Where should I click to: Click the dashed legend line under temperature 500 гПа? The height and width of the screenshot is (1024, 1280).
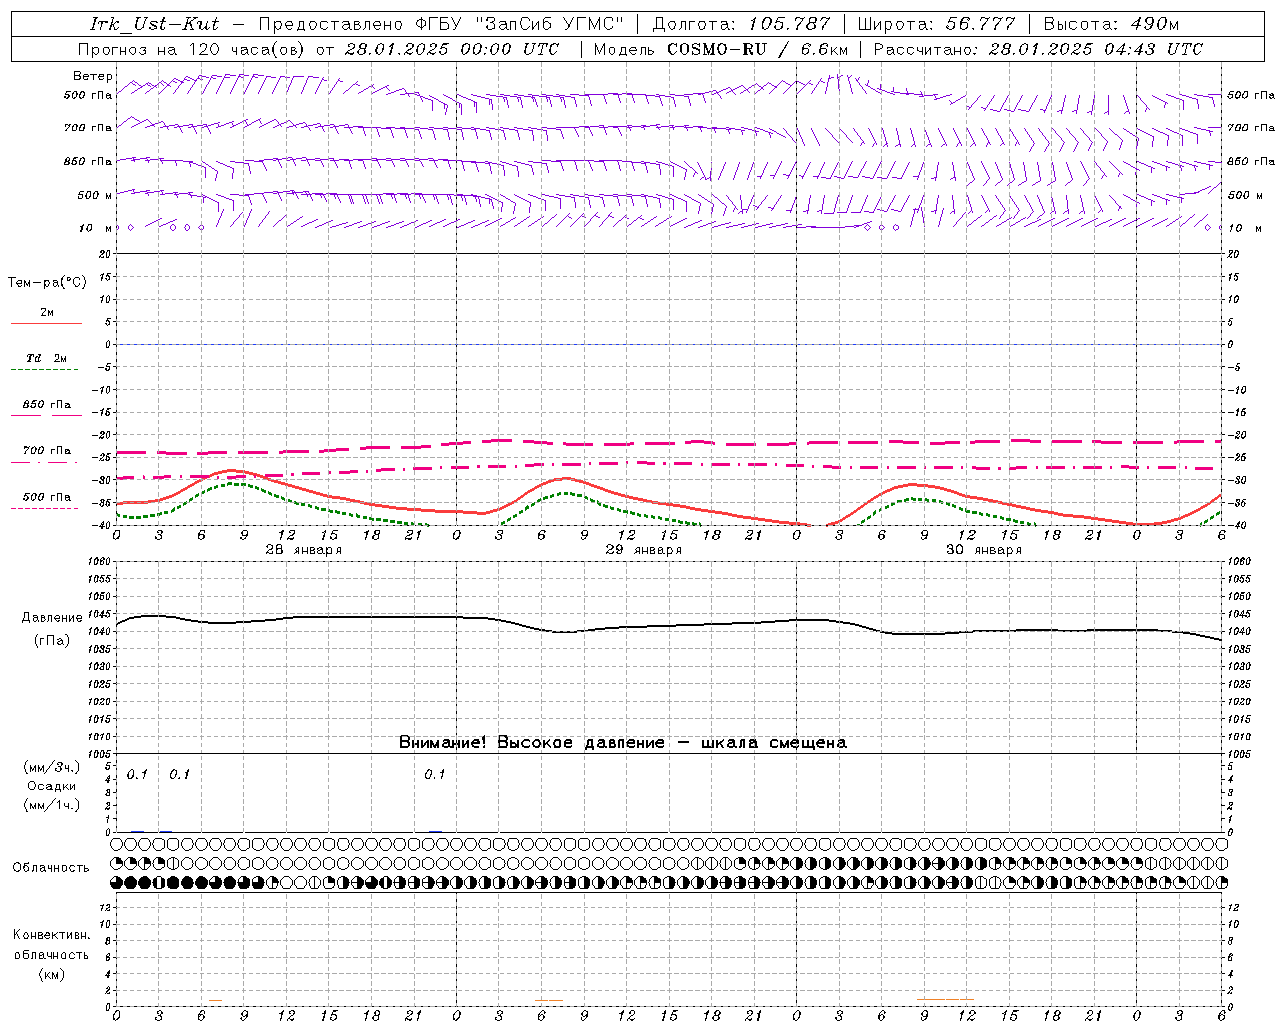pos(44,509)
